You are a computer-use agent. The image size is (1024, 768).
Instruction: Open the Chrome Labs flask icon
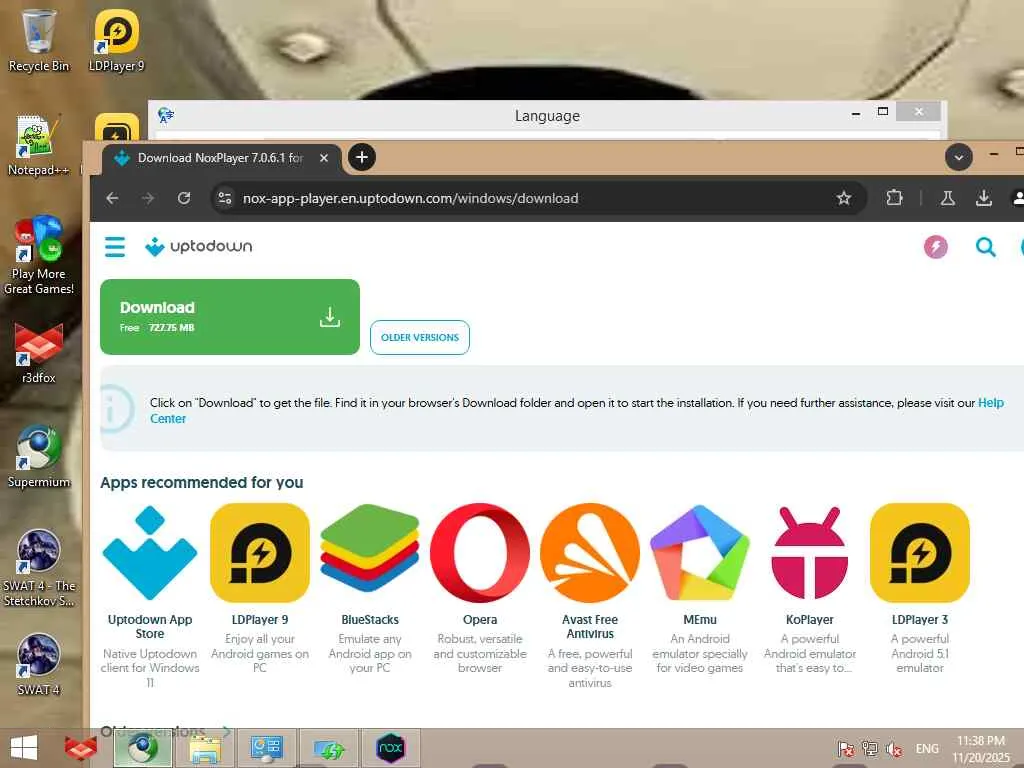pyautogui.click(x=948, y=198)
